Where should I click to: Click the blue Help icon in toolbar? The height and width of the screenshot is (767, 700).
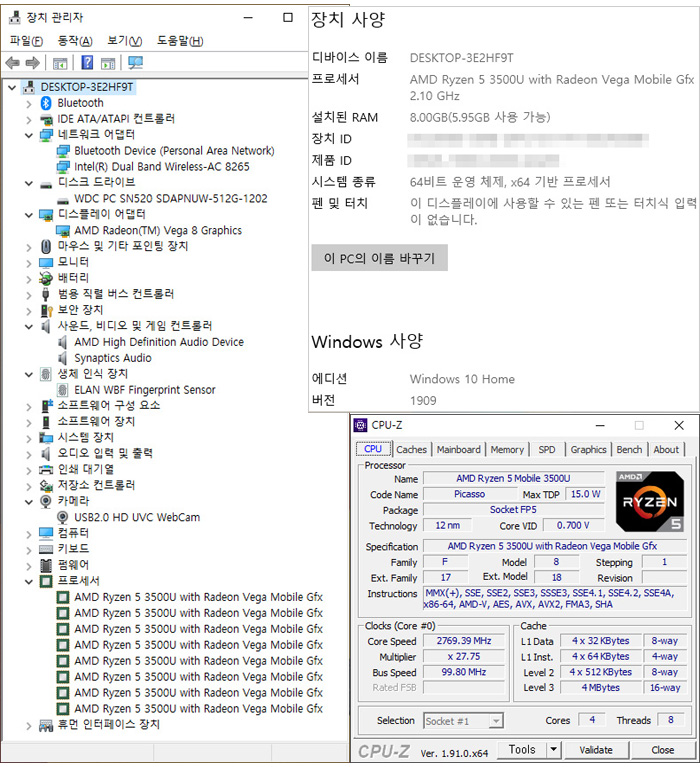click(87, 63)
